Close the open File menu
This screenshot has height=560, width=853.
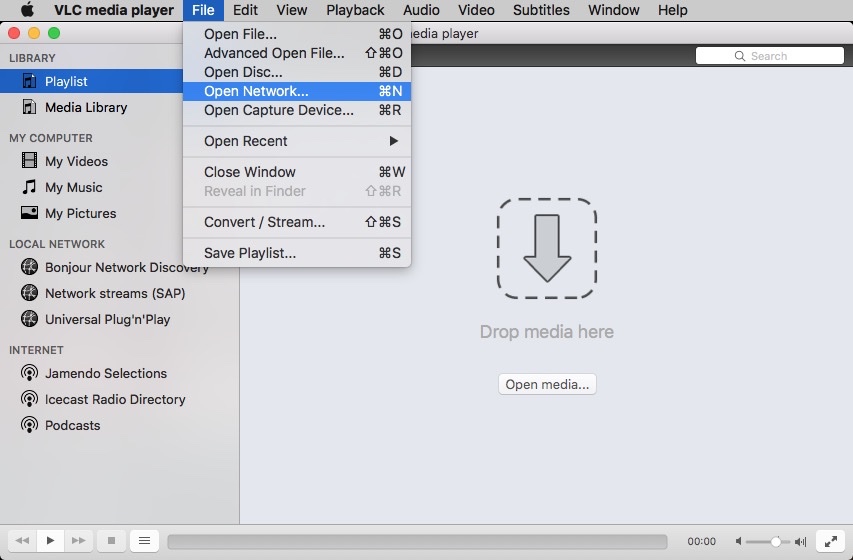point(203,10)
